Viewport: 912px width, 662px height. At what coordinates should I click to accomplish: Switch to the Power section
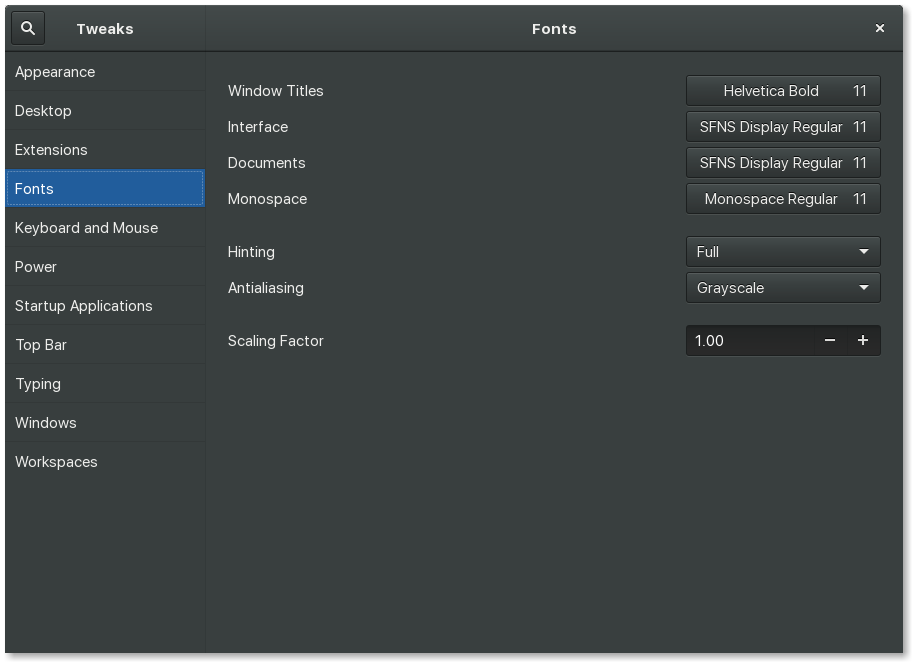point(36,267)
